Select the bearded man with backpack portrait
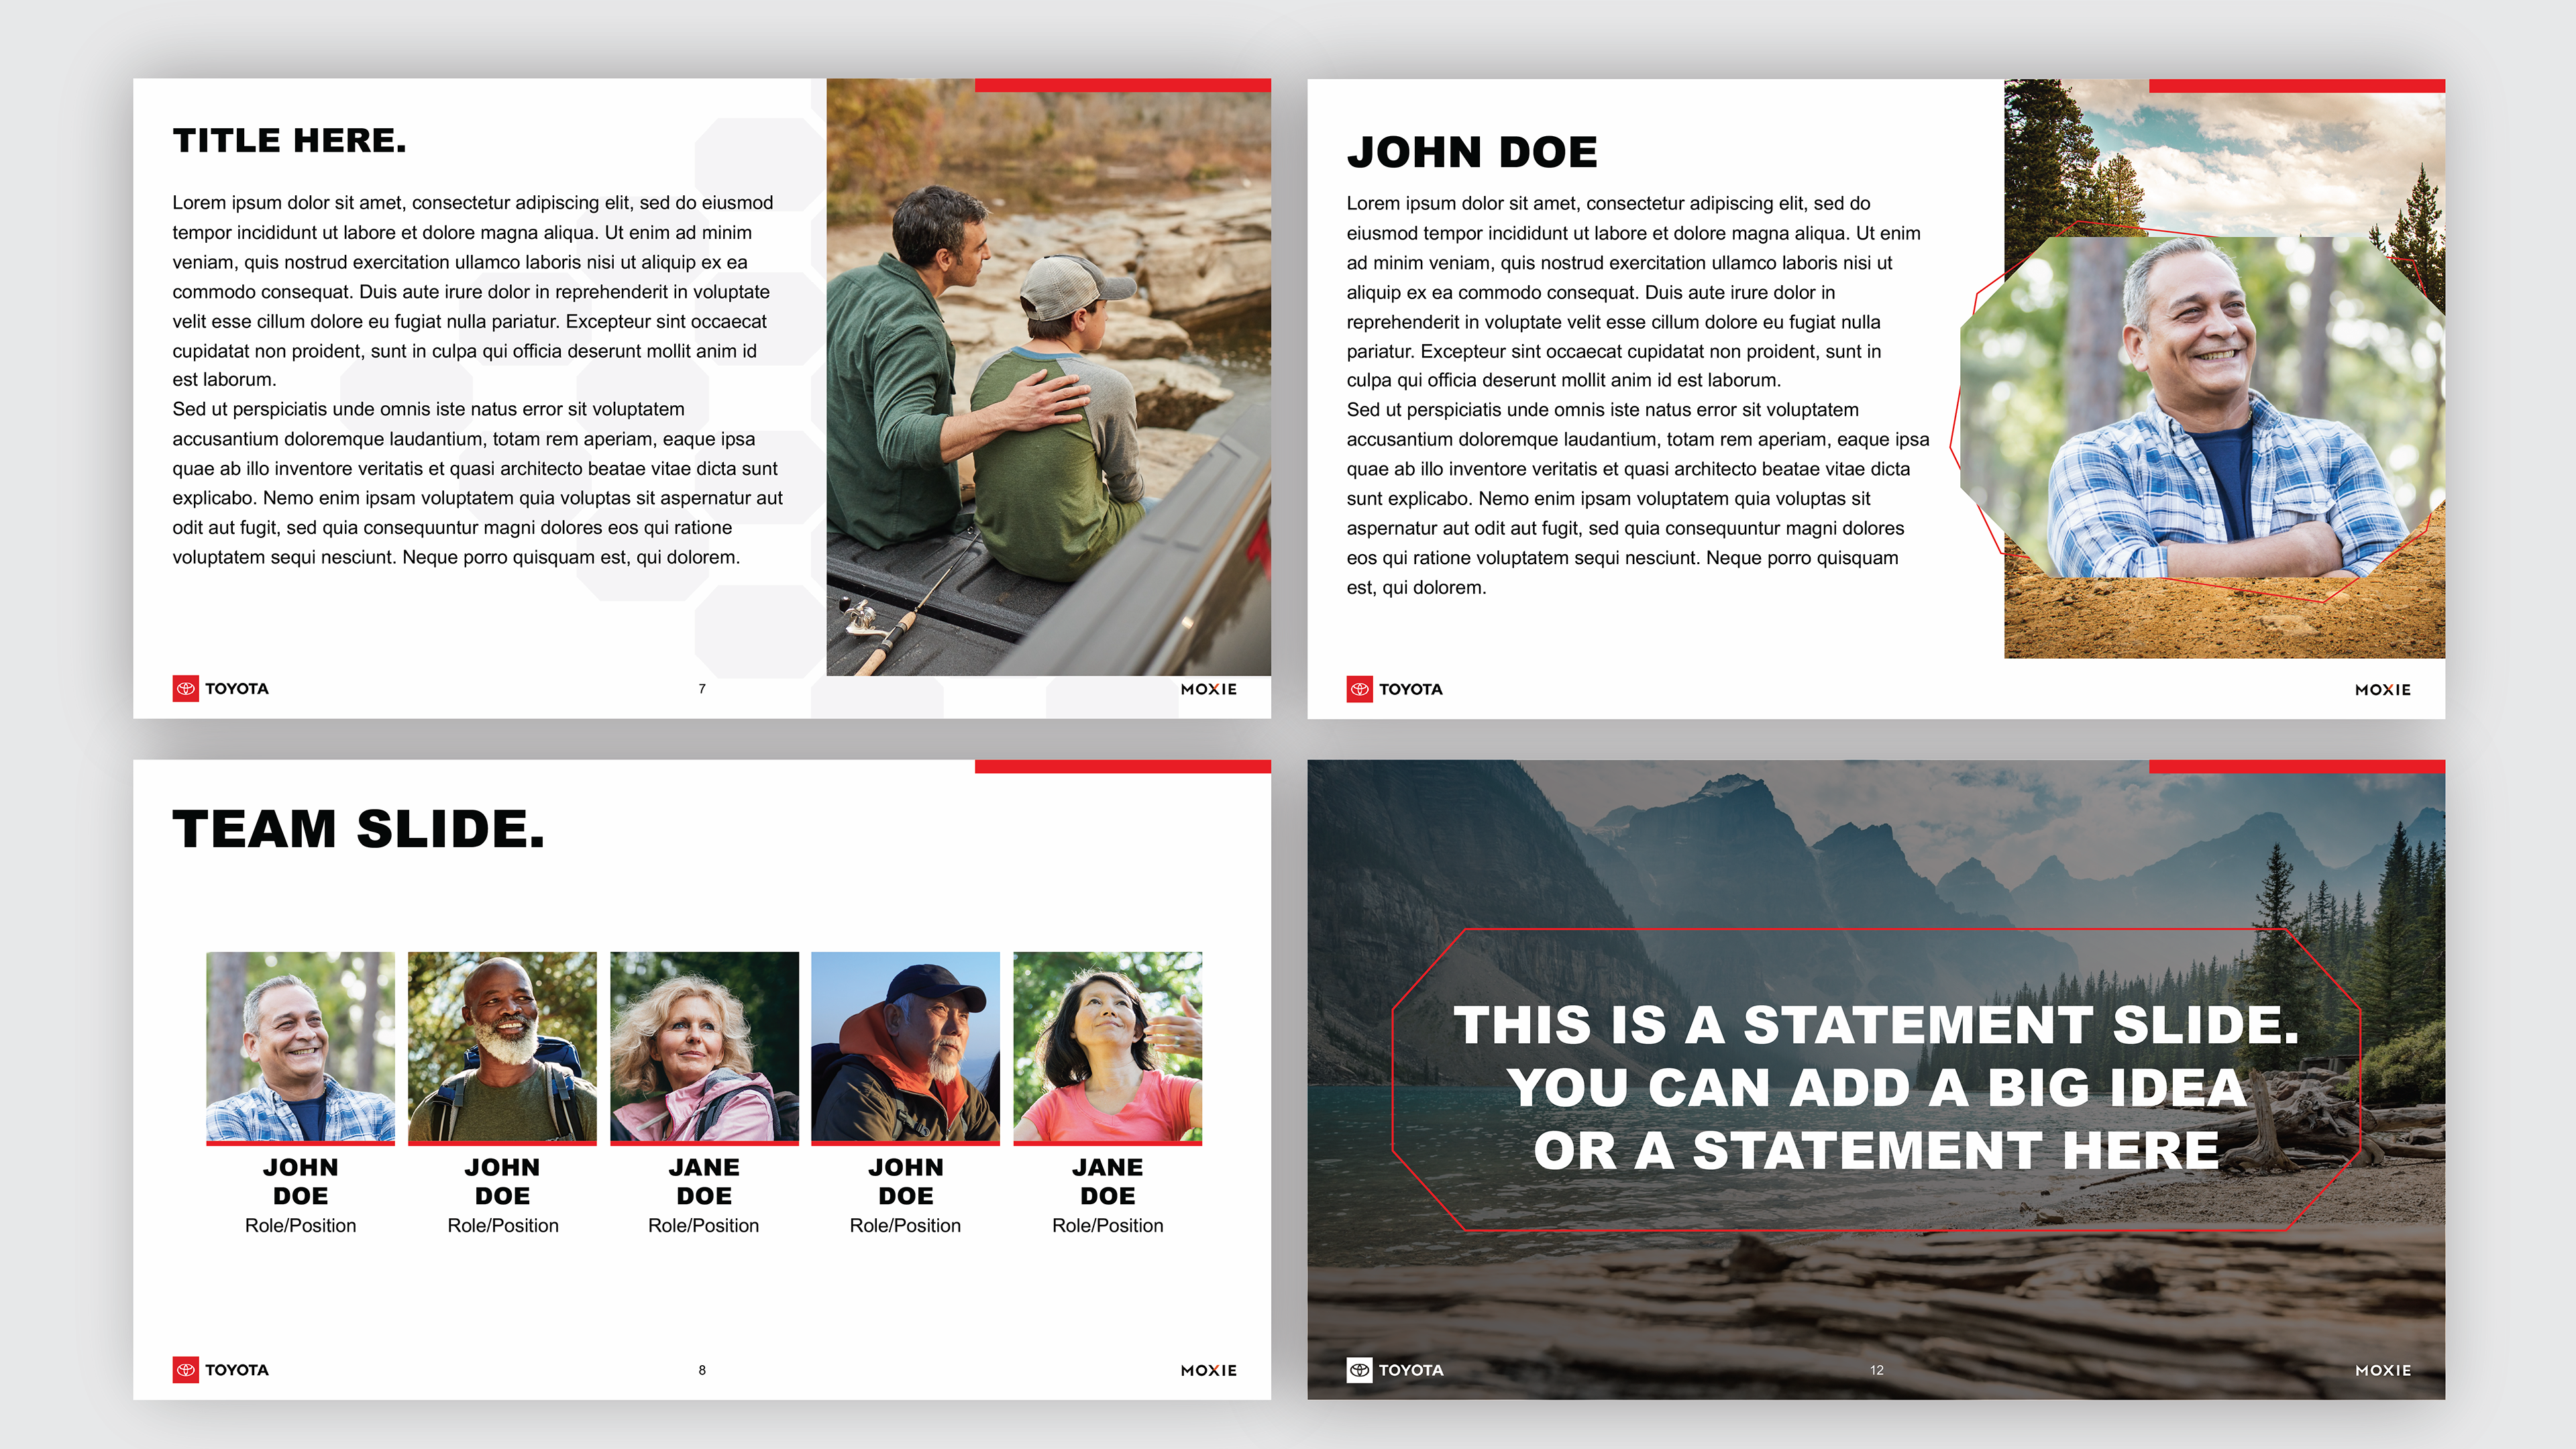This screenshot has height=1449, width=2576. pos(502,1046)
